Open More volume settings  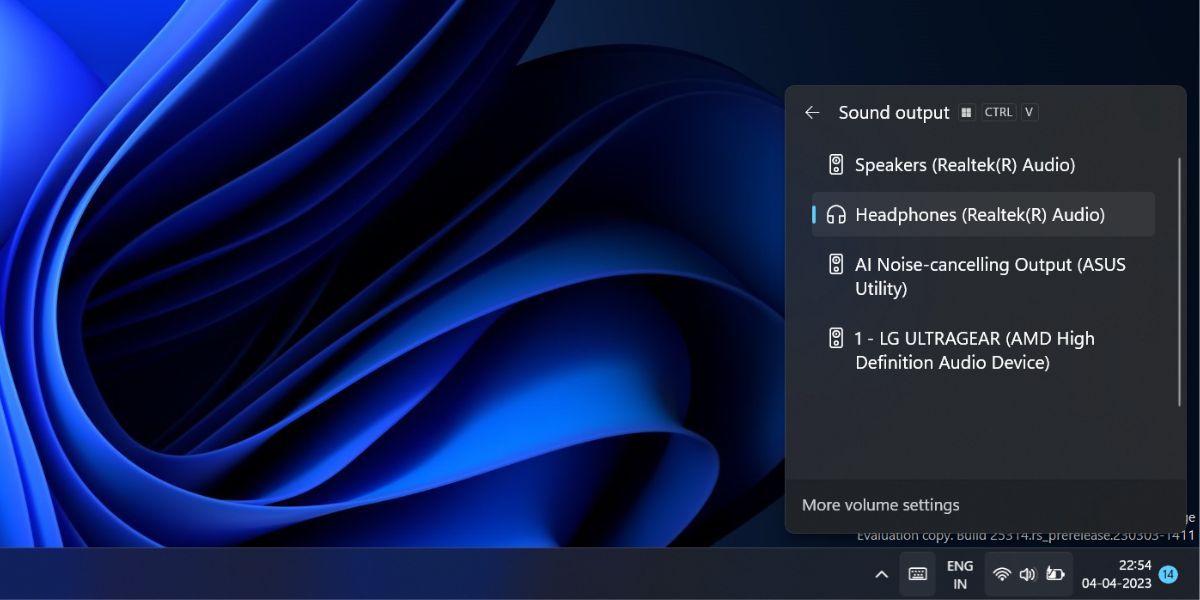pos(880,504)
